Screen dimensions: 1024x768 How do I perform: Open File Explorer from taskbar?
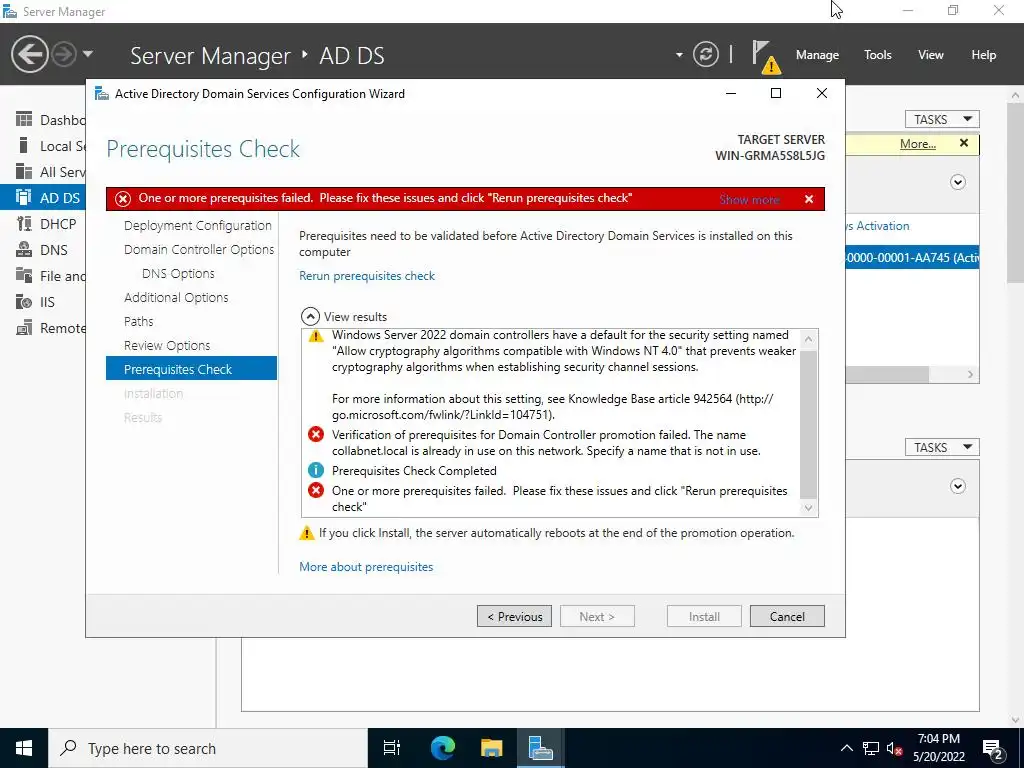pyautogui.click(x=492, y=748)
